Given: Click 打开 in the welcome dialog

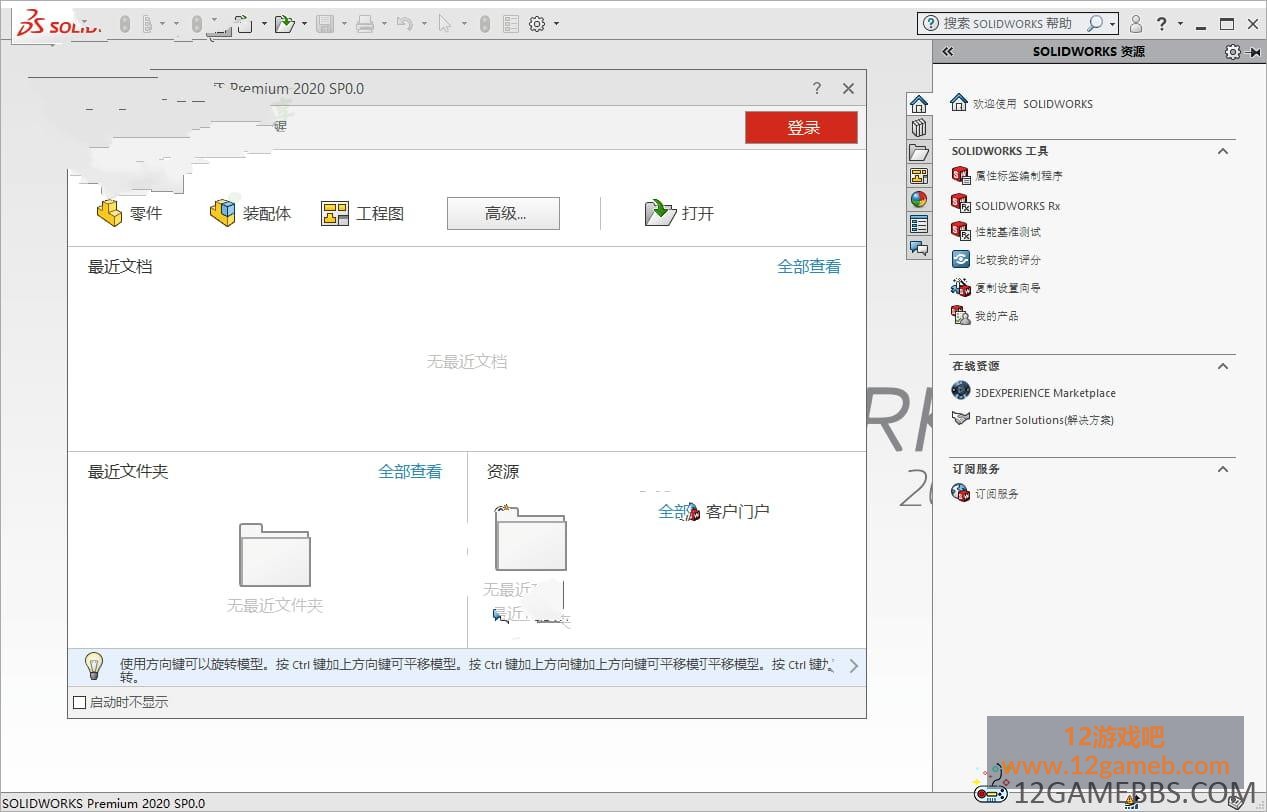Looking at the screenshot, I should pyautogui.click(x=680, y=213).
